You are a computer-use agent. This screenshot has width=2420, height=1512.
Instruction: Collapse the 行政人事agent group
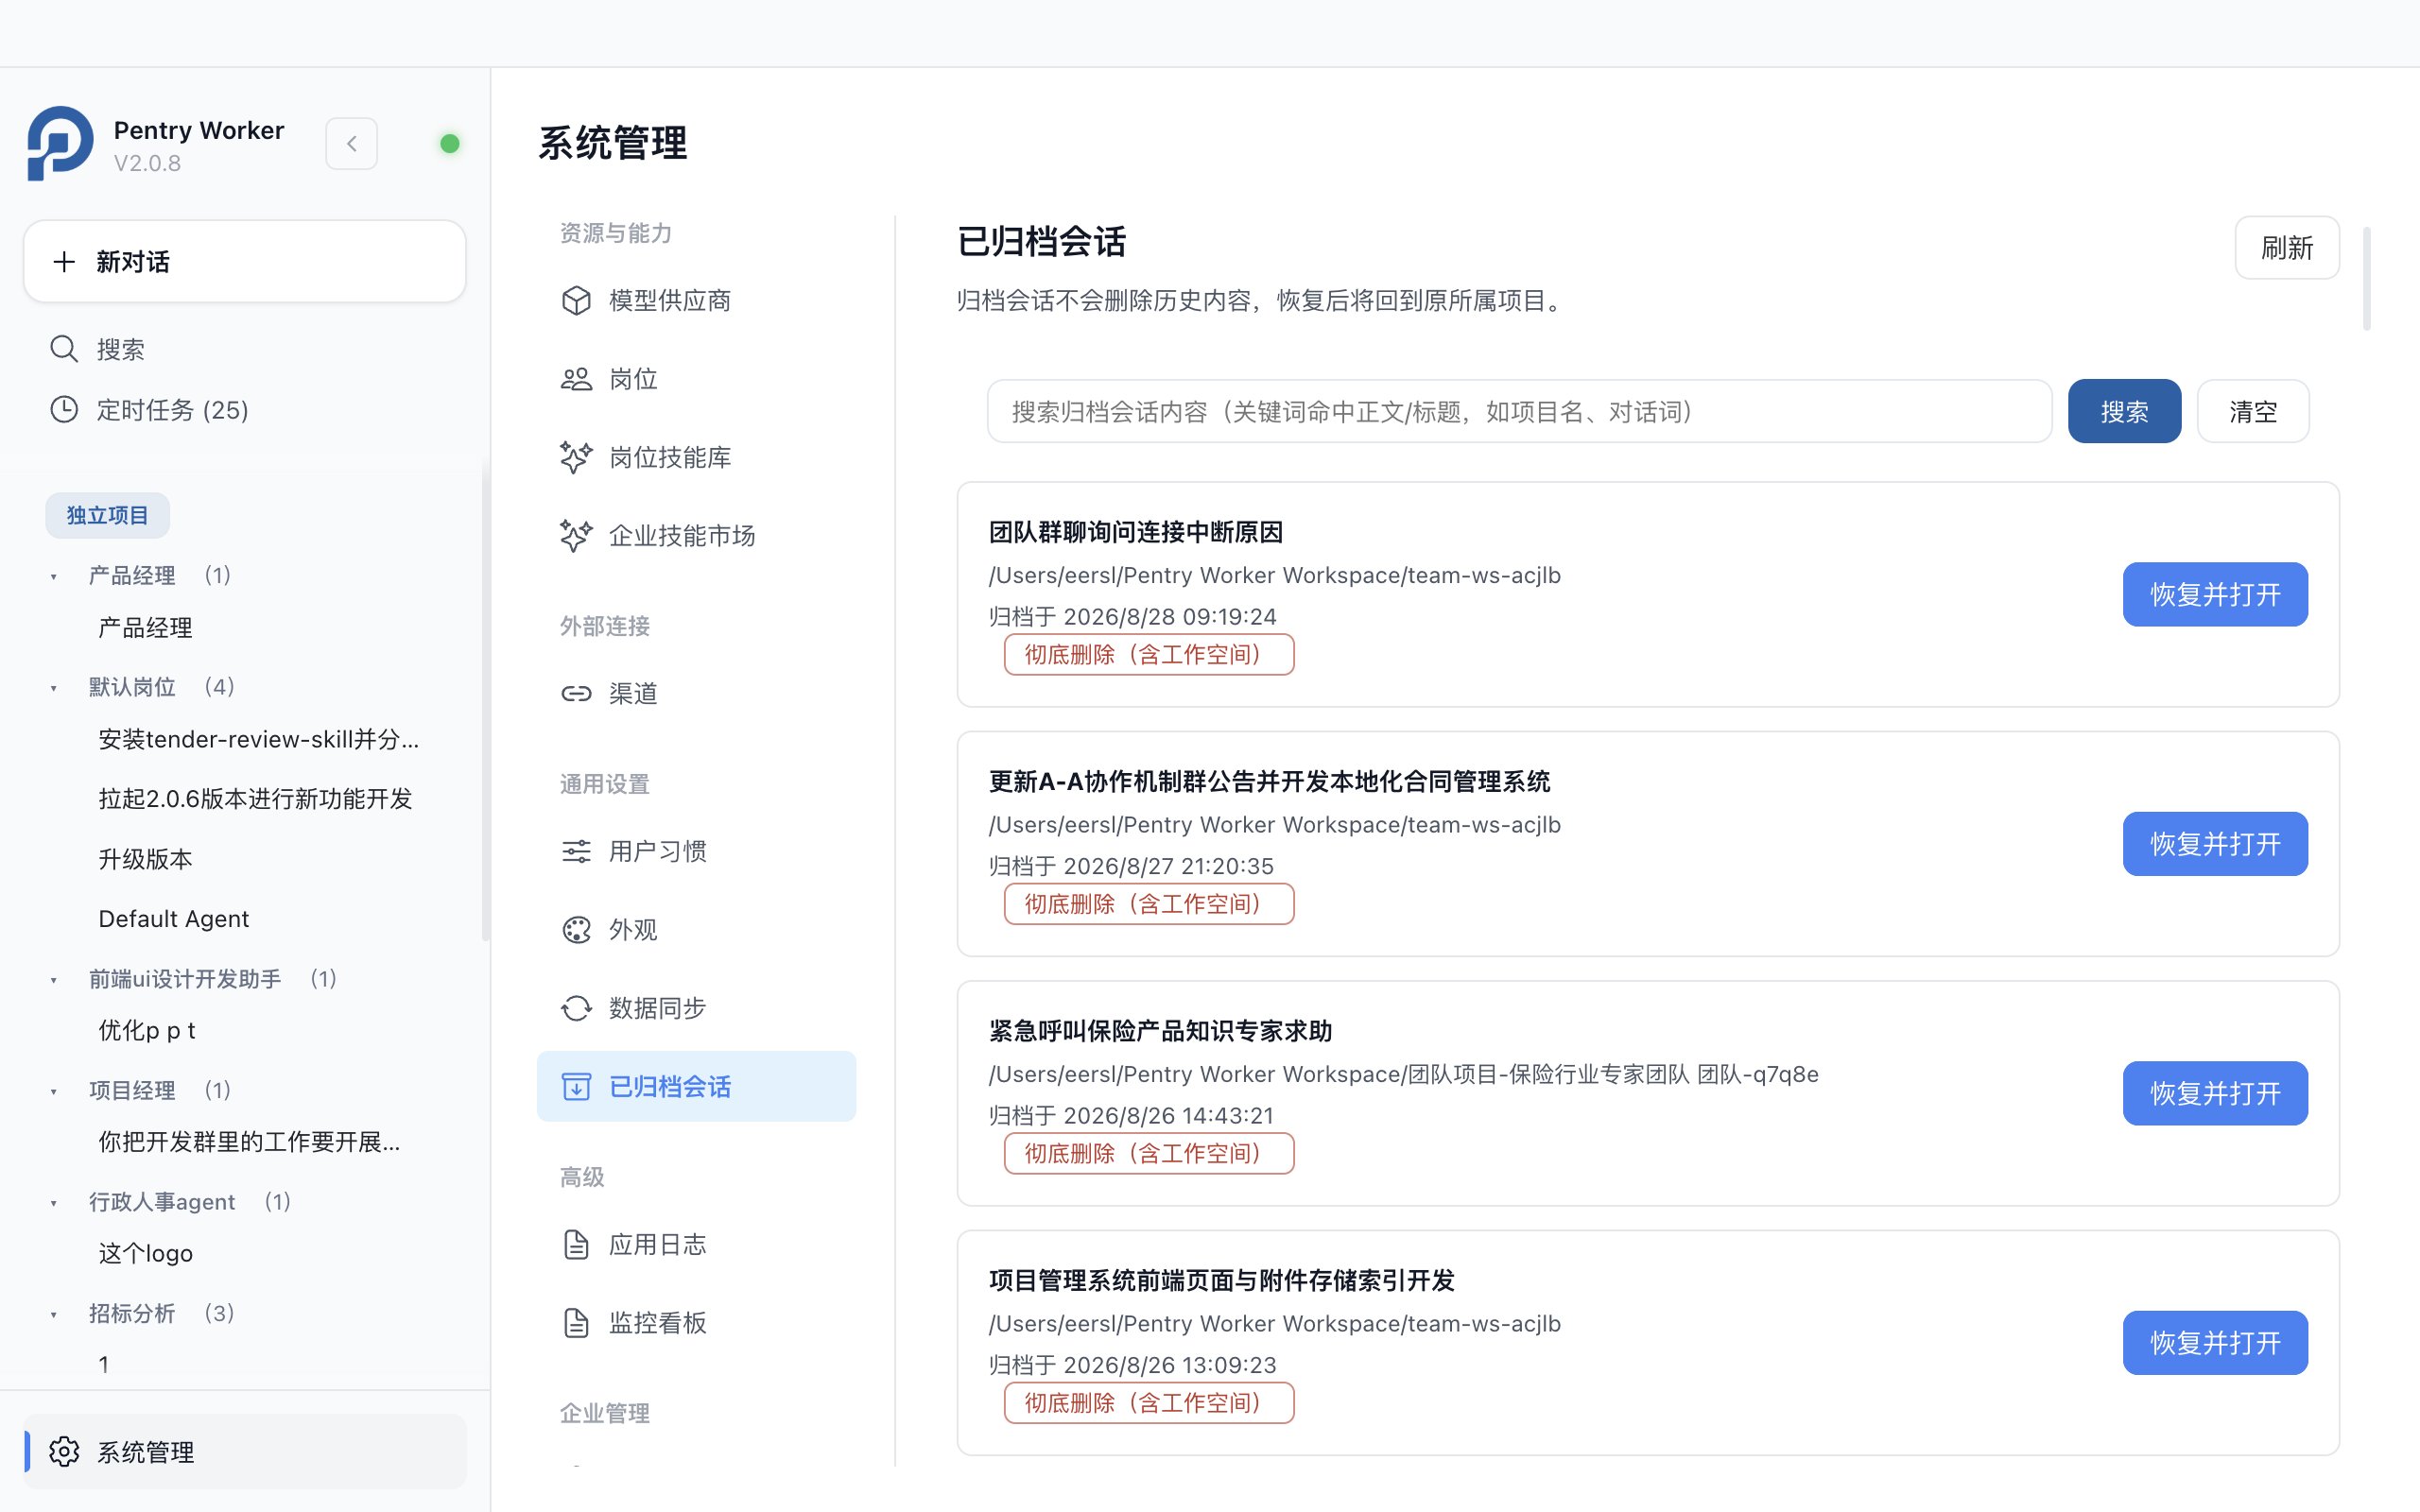(54, 1203)
